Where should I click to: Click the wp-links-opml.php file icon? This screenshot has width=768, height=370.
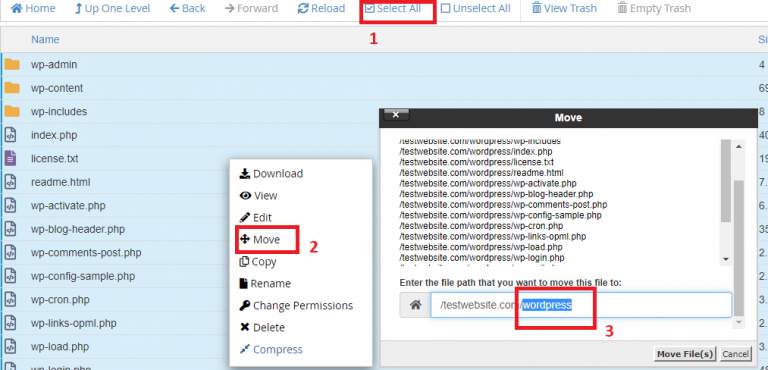click(x=10, y=323)
